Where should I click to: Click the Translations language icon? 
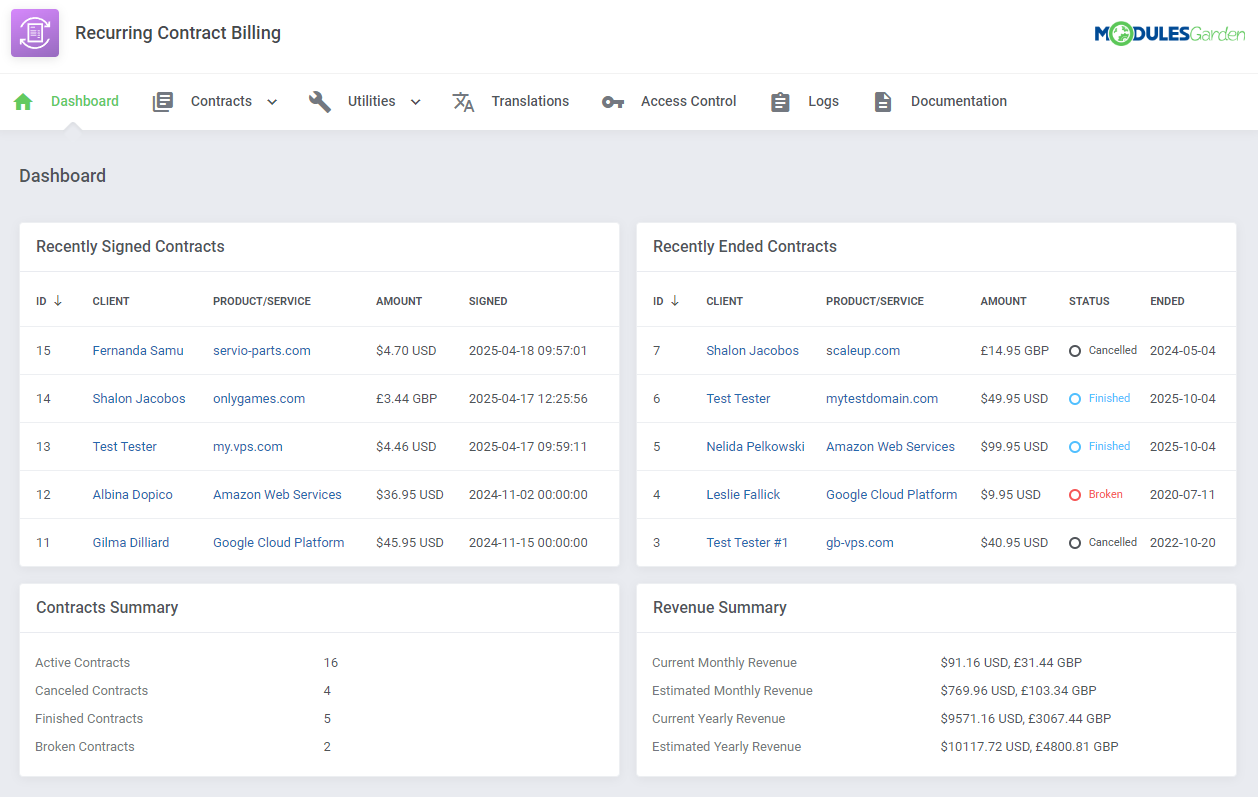click(x=463, y=100)
